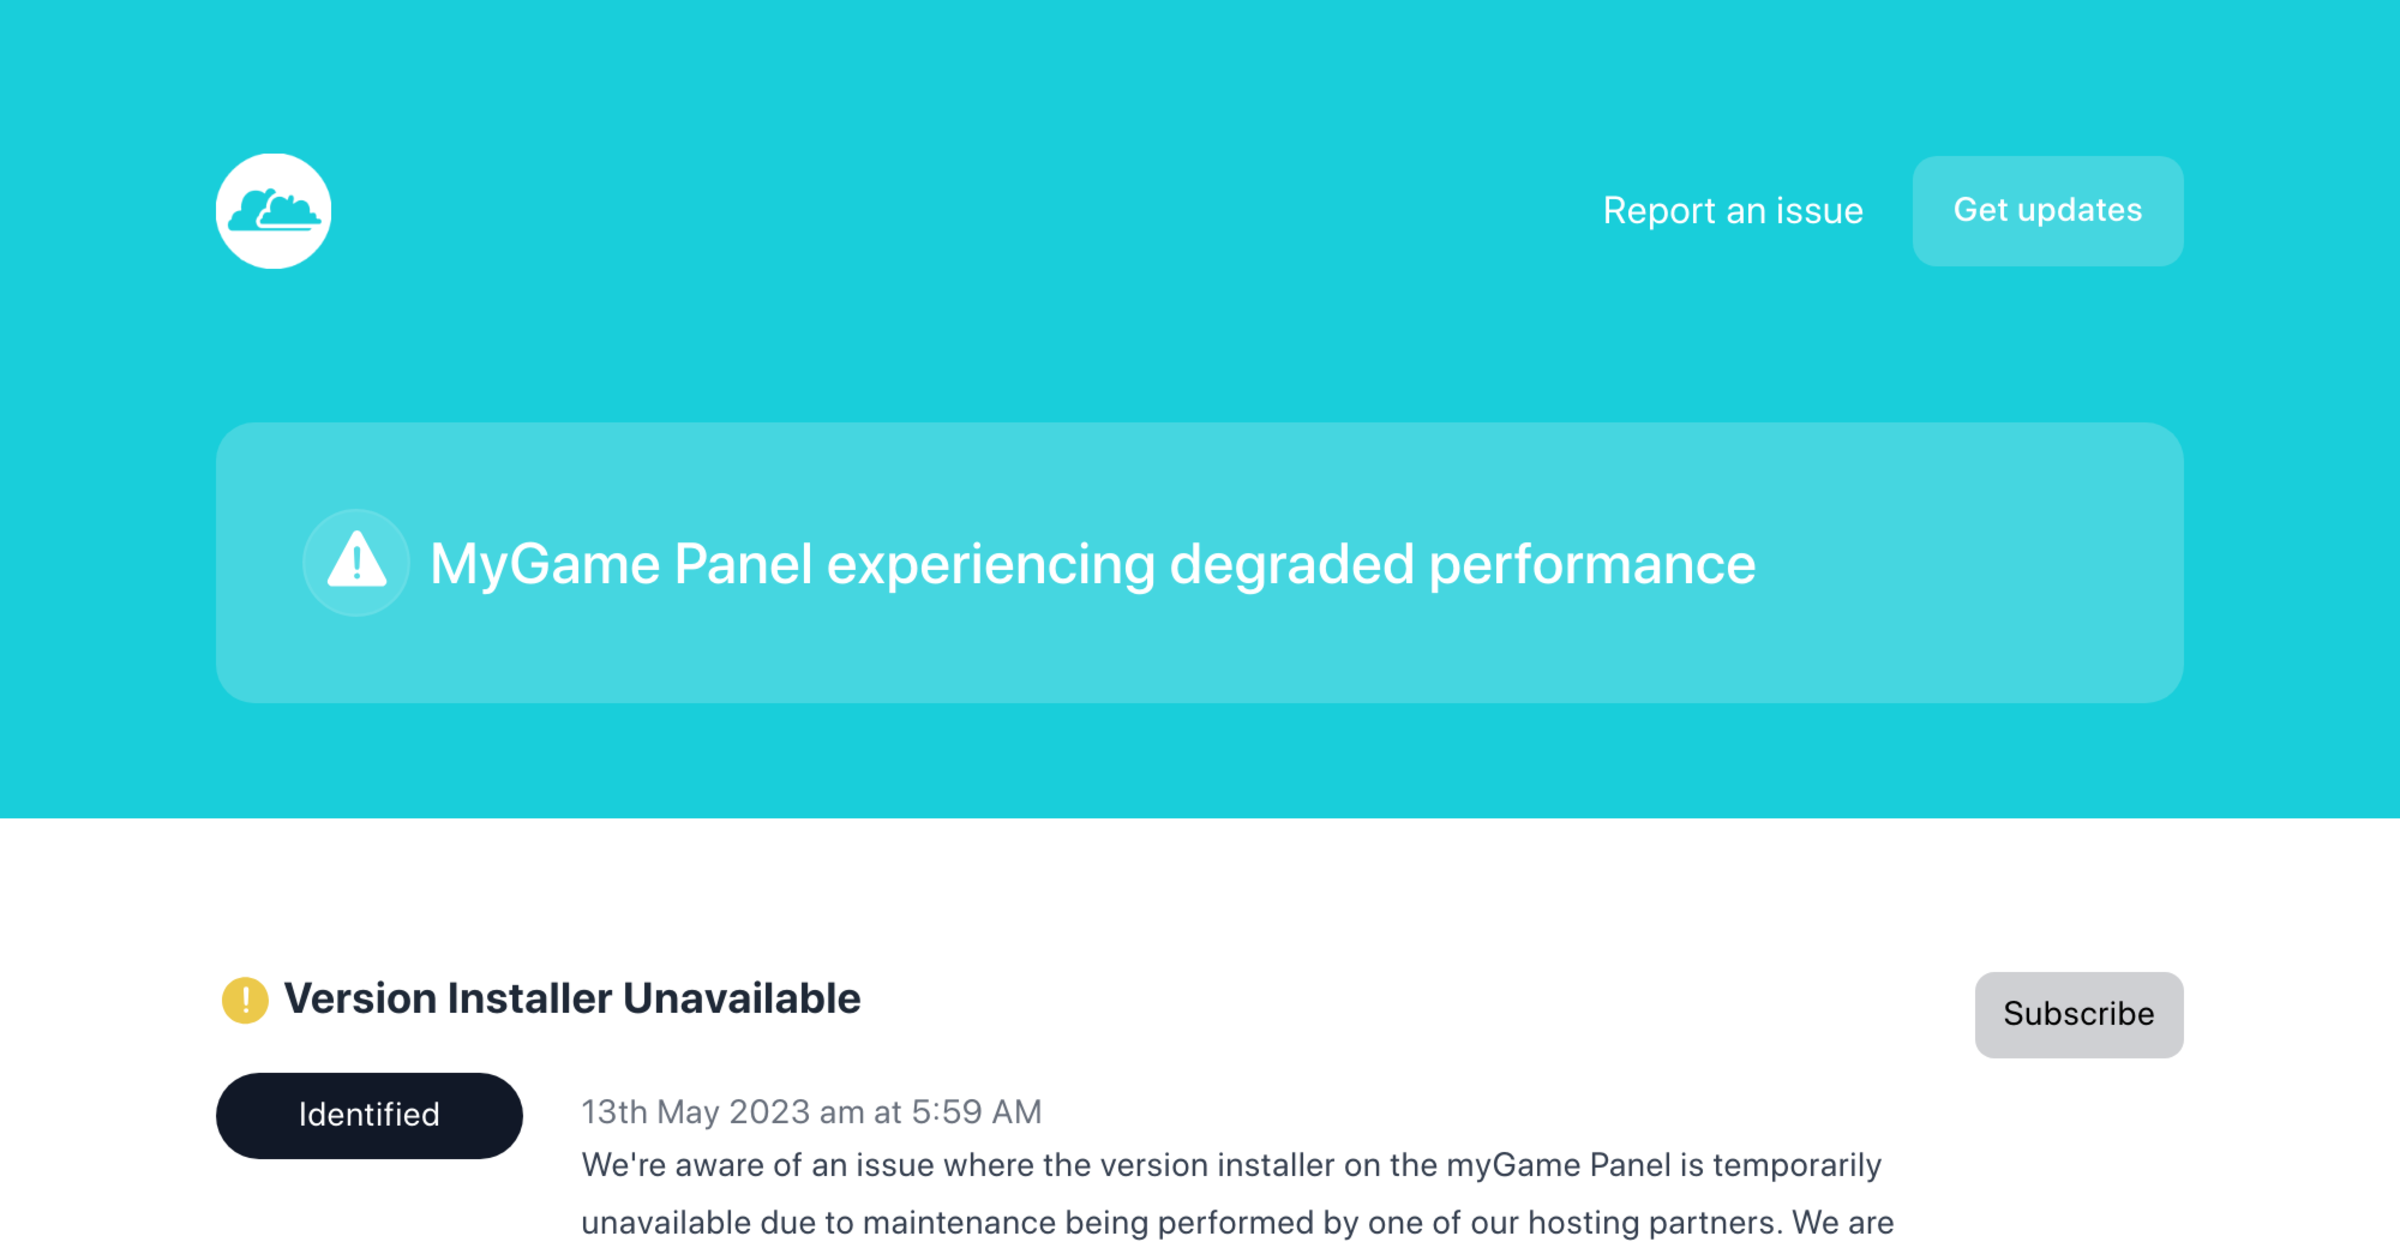Open Report an issue
Viewport: 2400px width, 1260px height.
click(x=1733, y=210)
